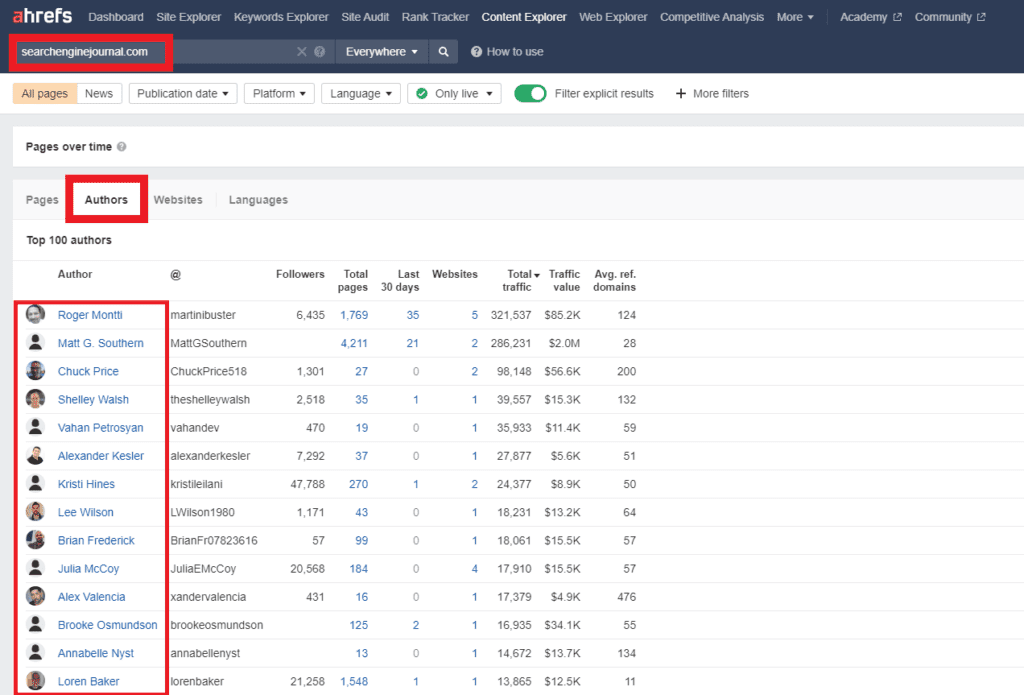Switch to the News filter button
Image resolution: width=1024 pixels, height=695 pixels.
(x=99, y=93)
